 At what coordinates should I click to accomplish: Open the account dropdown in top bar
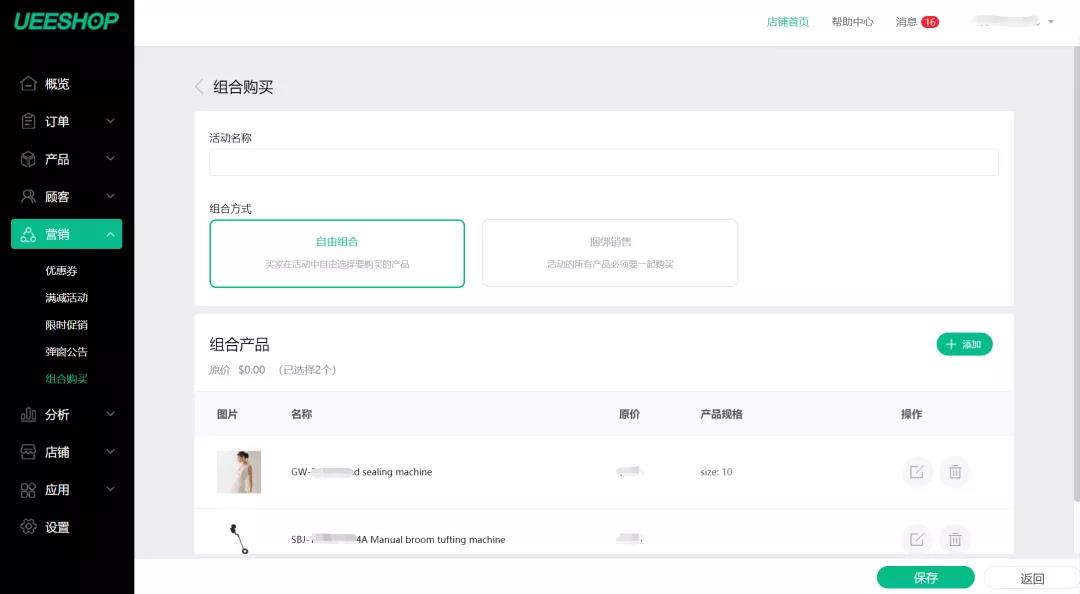point(1012,21)
